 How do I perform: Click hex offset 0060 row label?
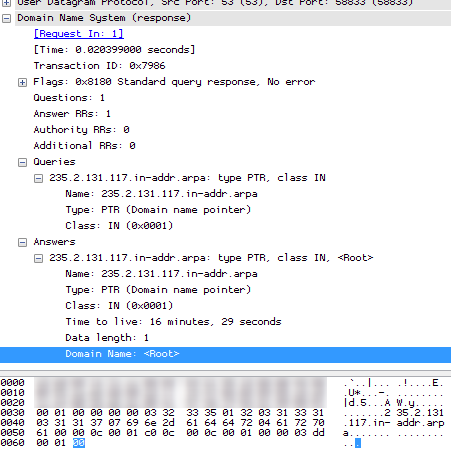(12, 443)
